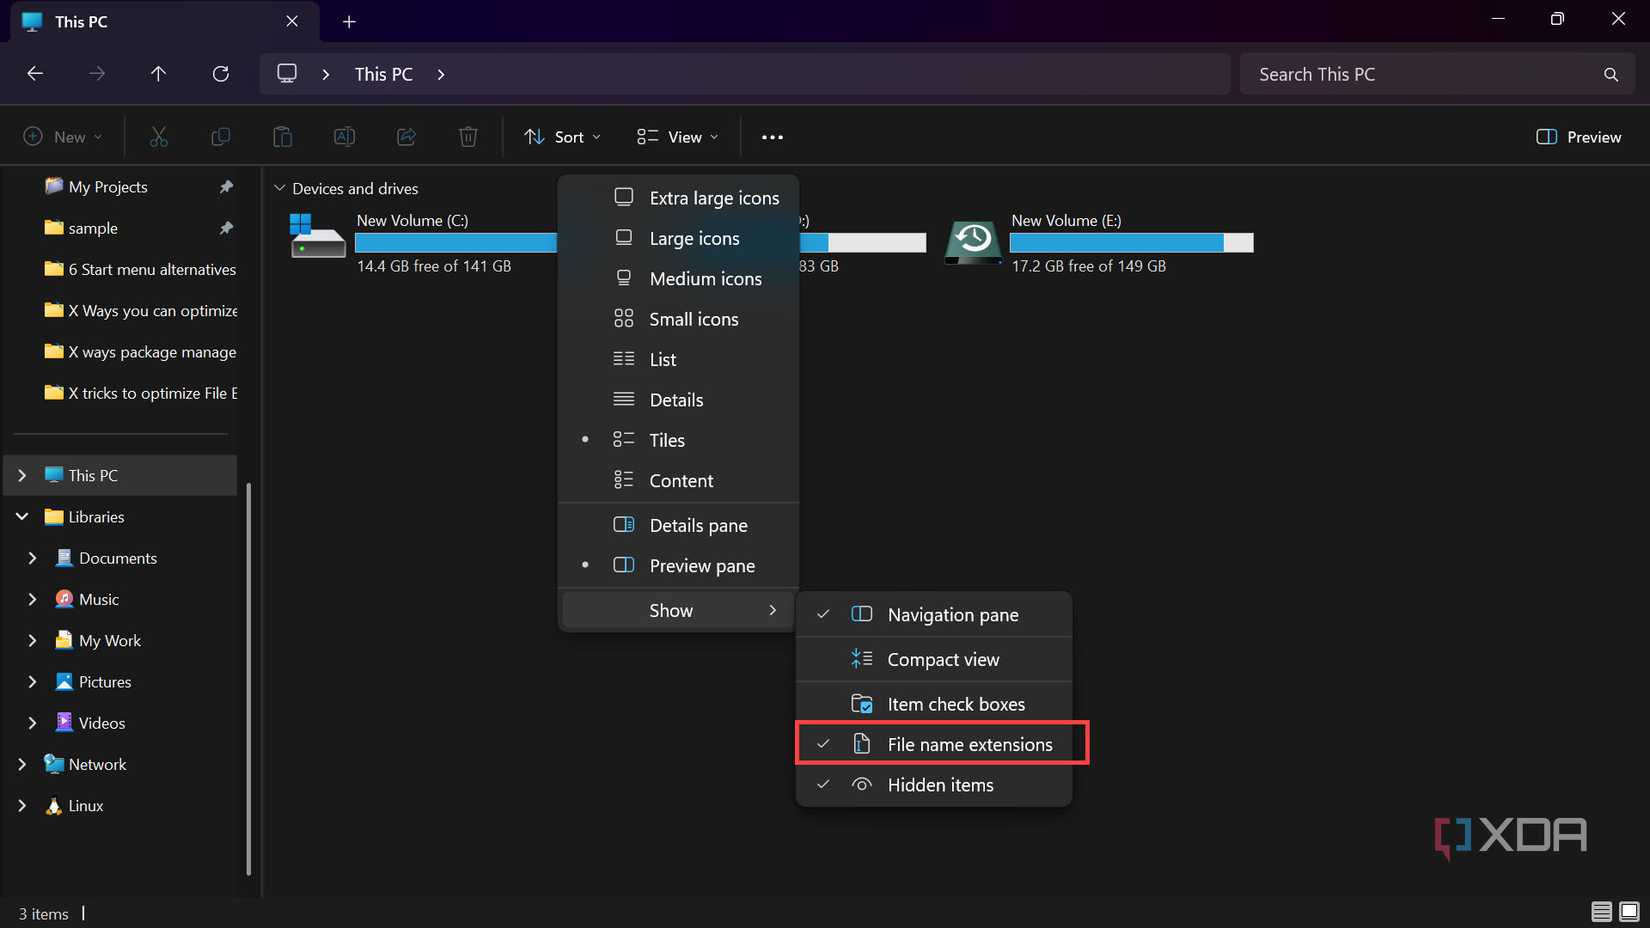Expand the Documents library tree node

(x=32, y=558)
